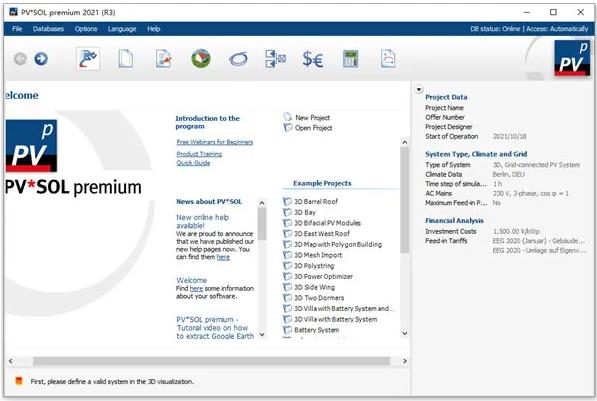Collapse the project overview side panel arrow
The height and width of the screenshot is (401, 597).
419,90
